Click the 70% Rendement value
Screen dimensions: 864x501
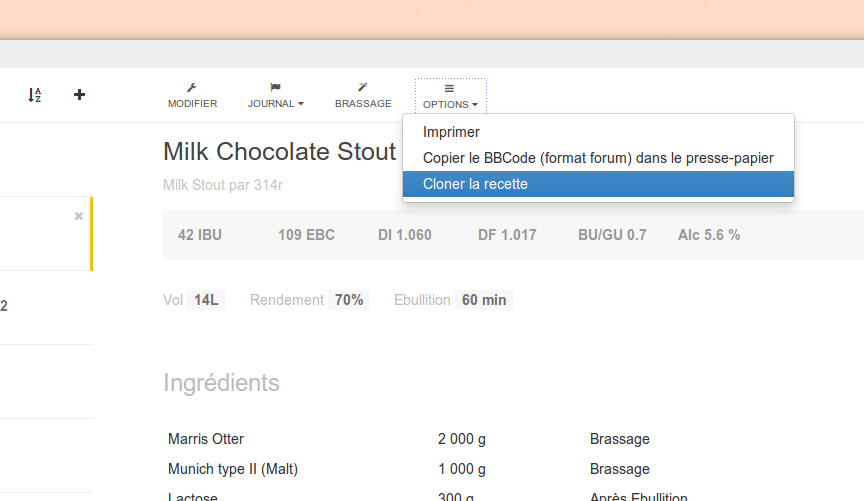349,300
